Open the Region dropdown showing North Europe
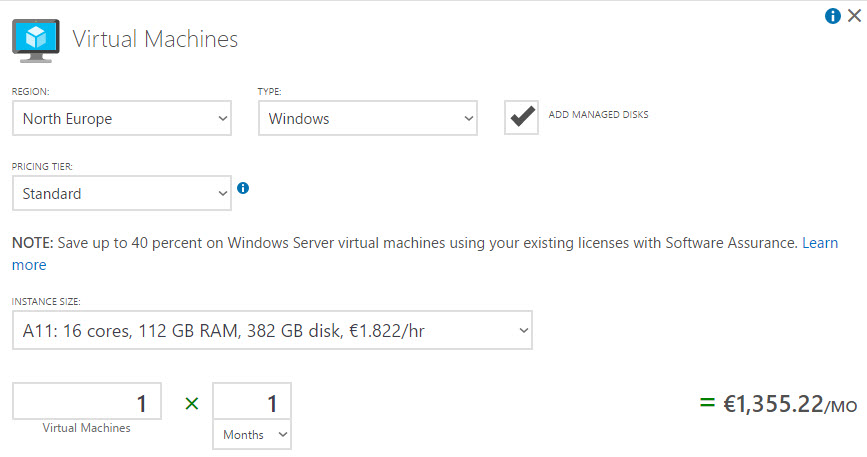The height and width of the screenshot is (457, 867). coord(122,118)
